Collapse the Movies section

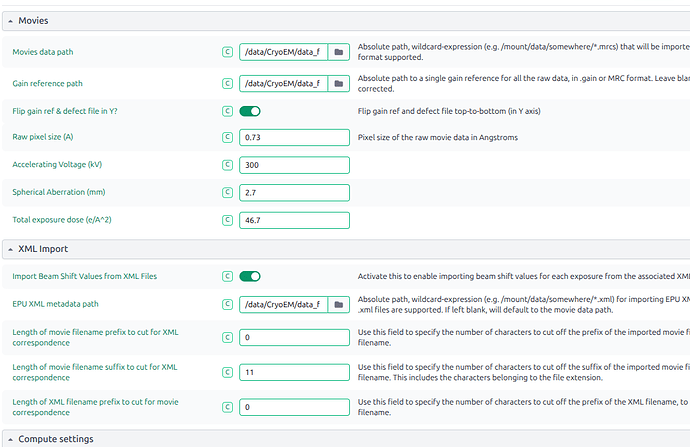tap(10, 21)
